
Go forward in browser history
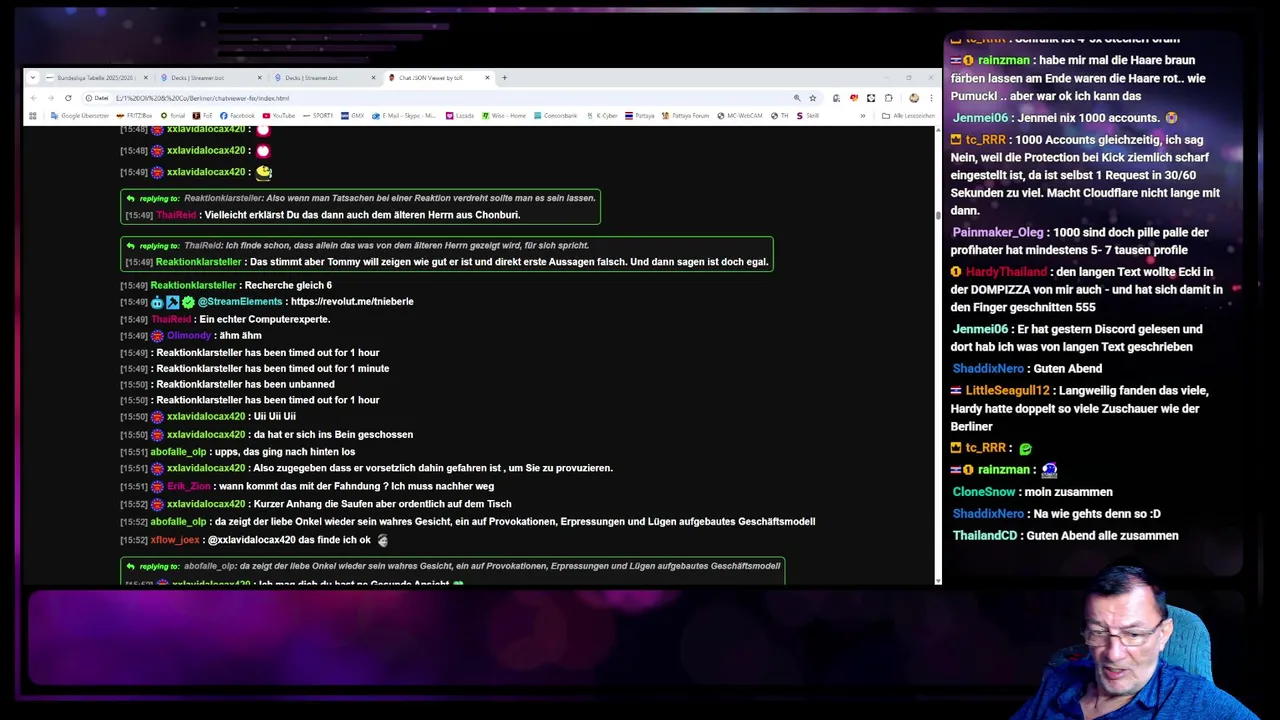coord(50,98)
